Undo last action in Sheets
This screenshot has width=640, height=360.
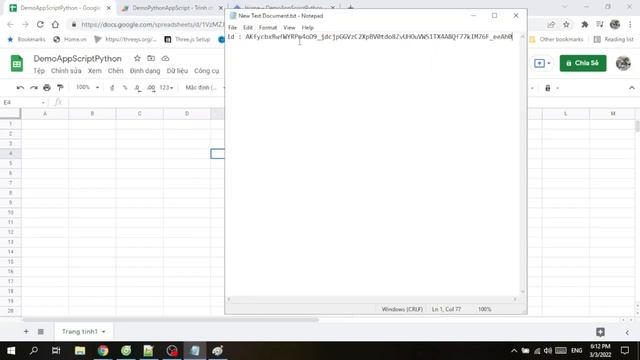click(x=20, y=88)
